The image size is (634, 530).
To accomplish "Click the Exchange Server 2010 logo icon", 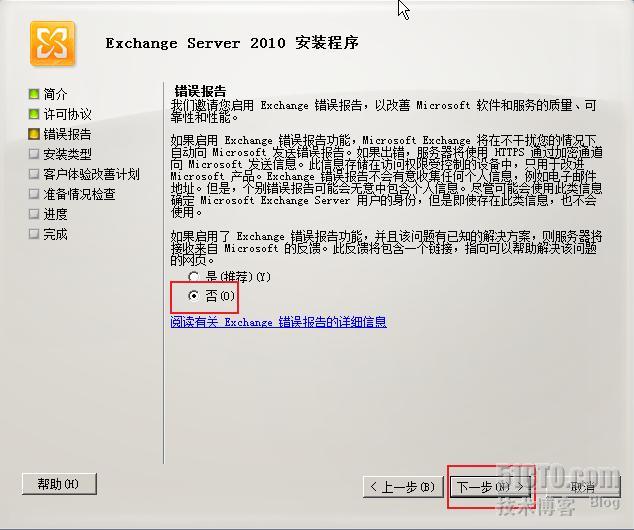I will click(x=53, y=43).
